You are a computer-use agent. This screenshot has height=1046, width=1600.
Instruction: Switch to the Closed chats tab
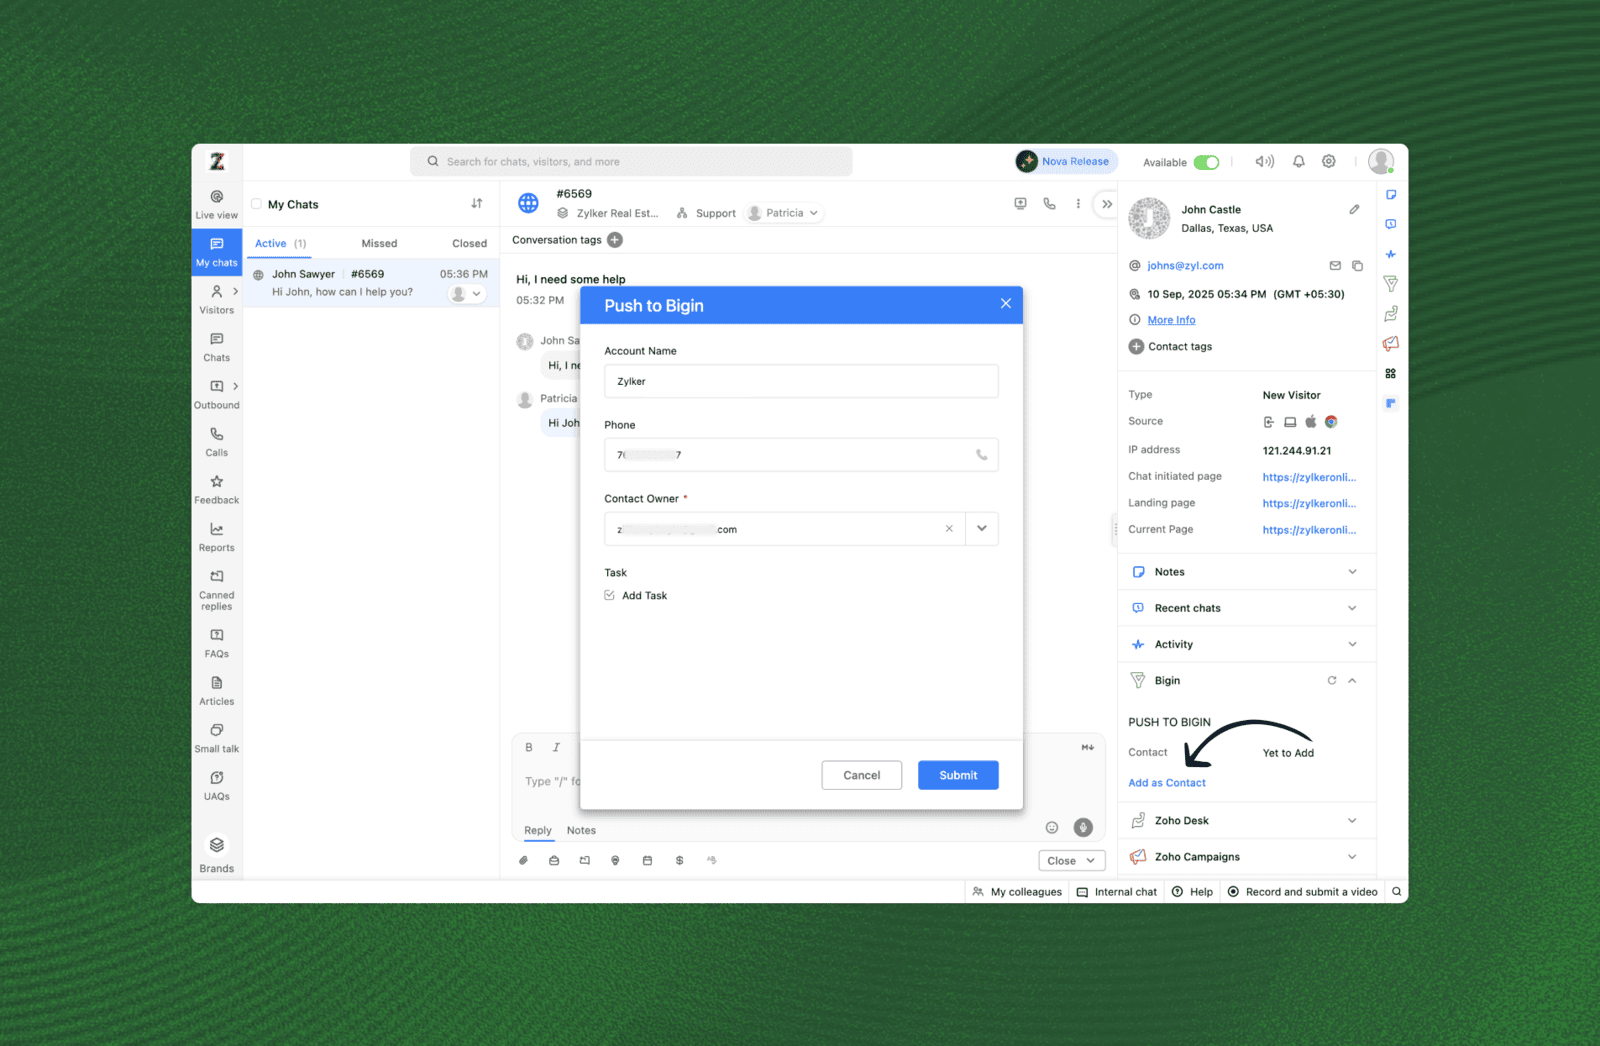[469, 244]
